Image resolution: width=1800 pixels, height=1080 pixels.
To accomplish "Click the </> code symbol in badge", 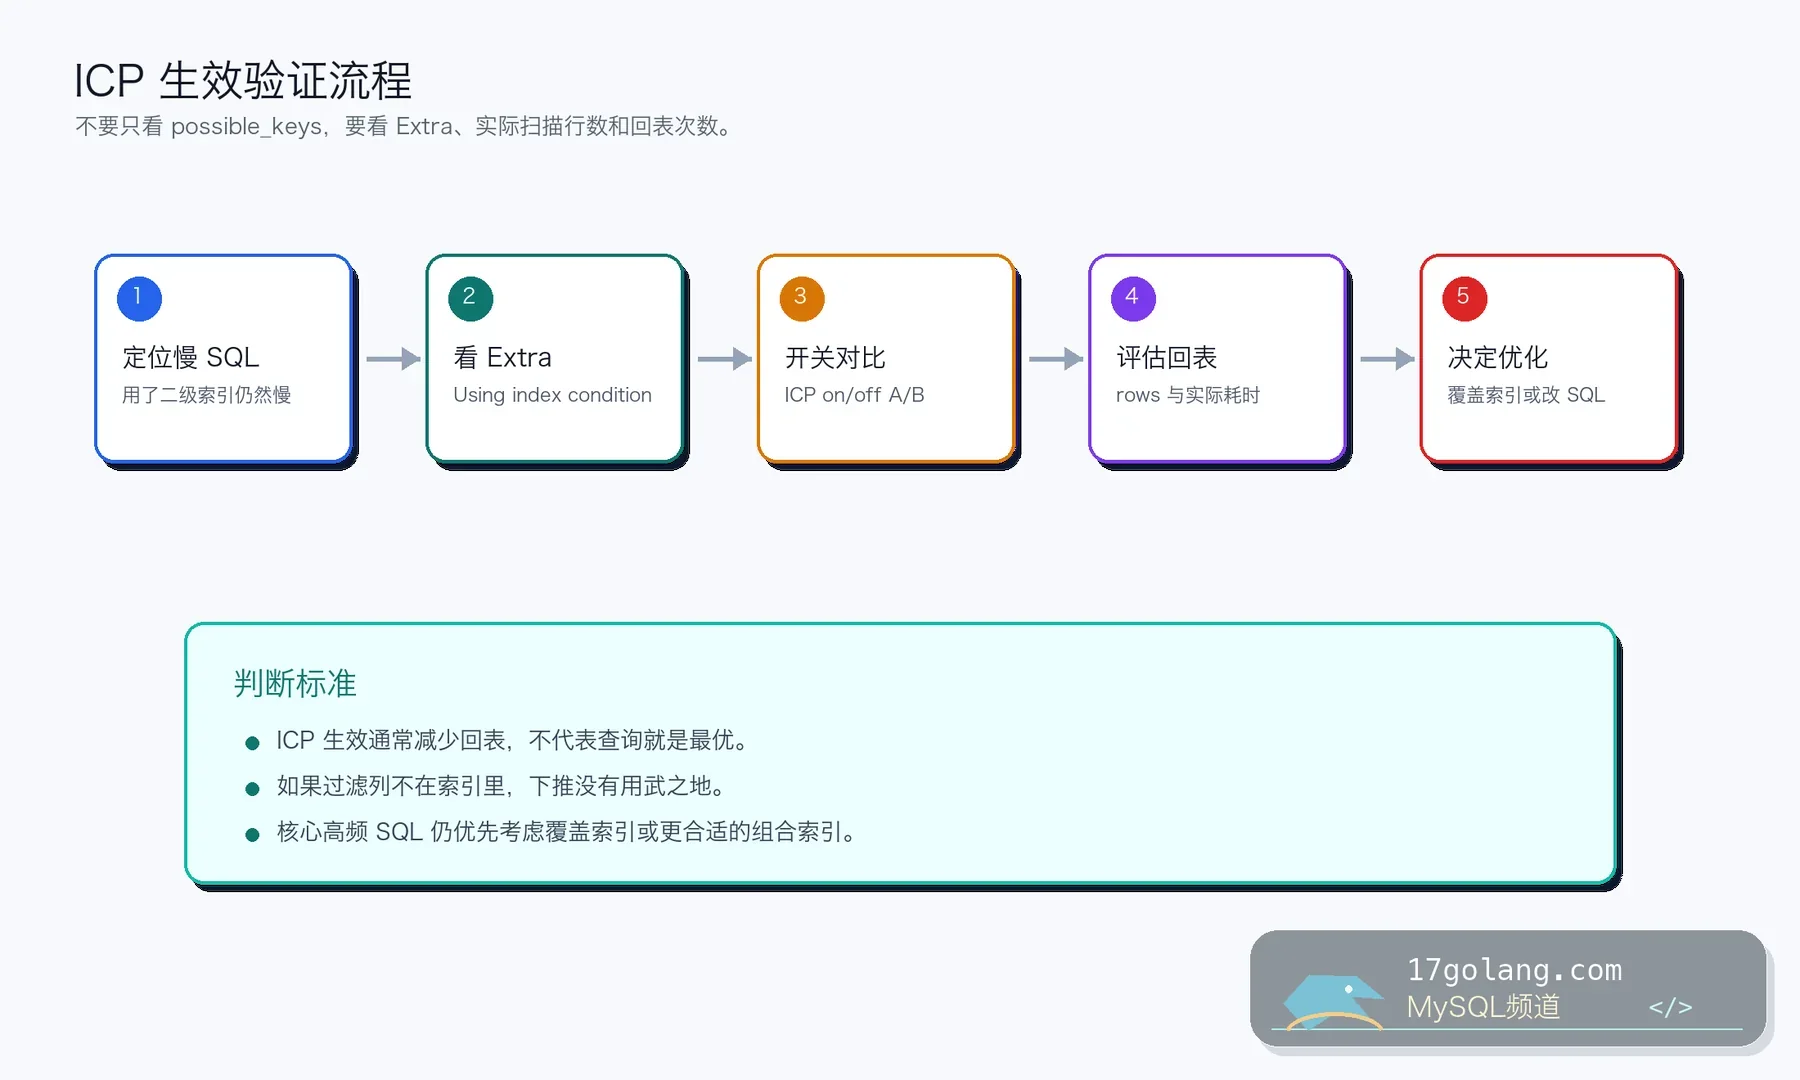I will pos(1670,1007).
